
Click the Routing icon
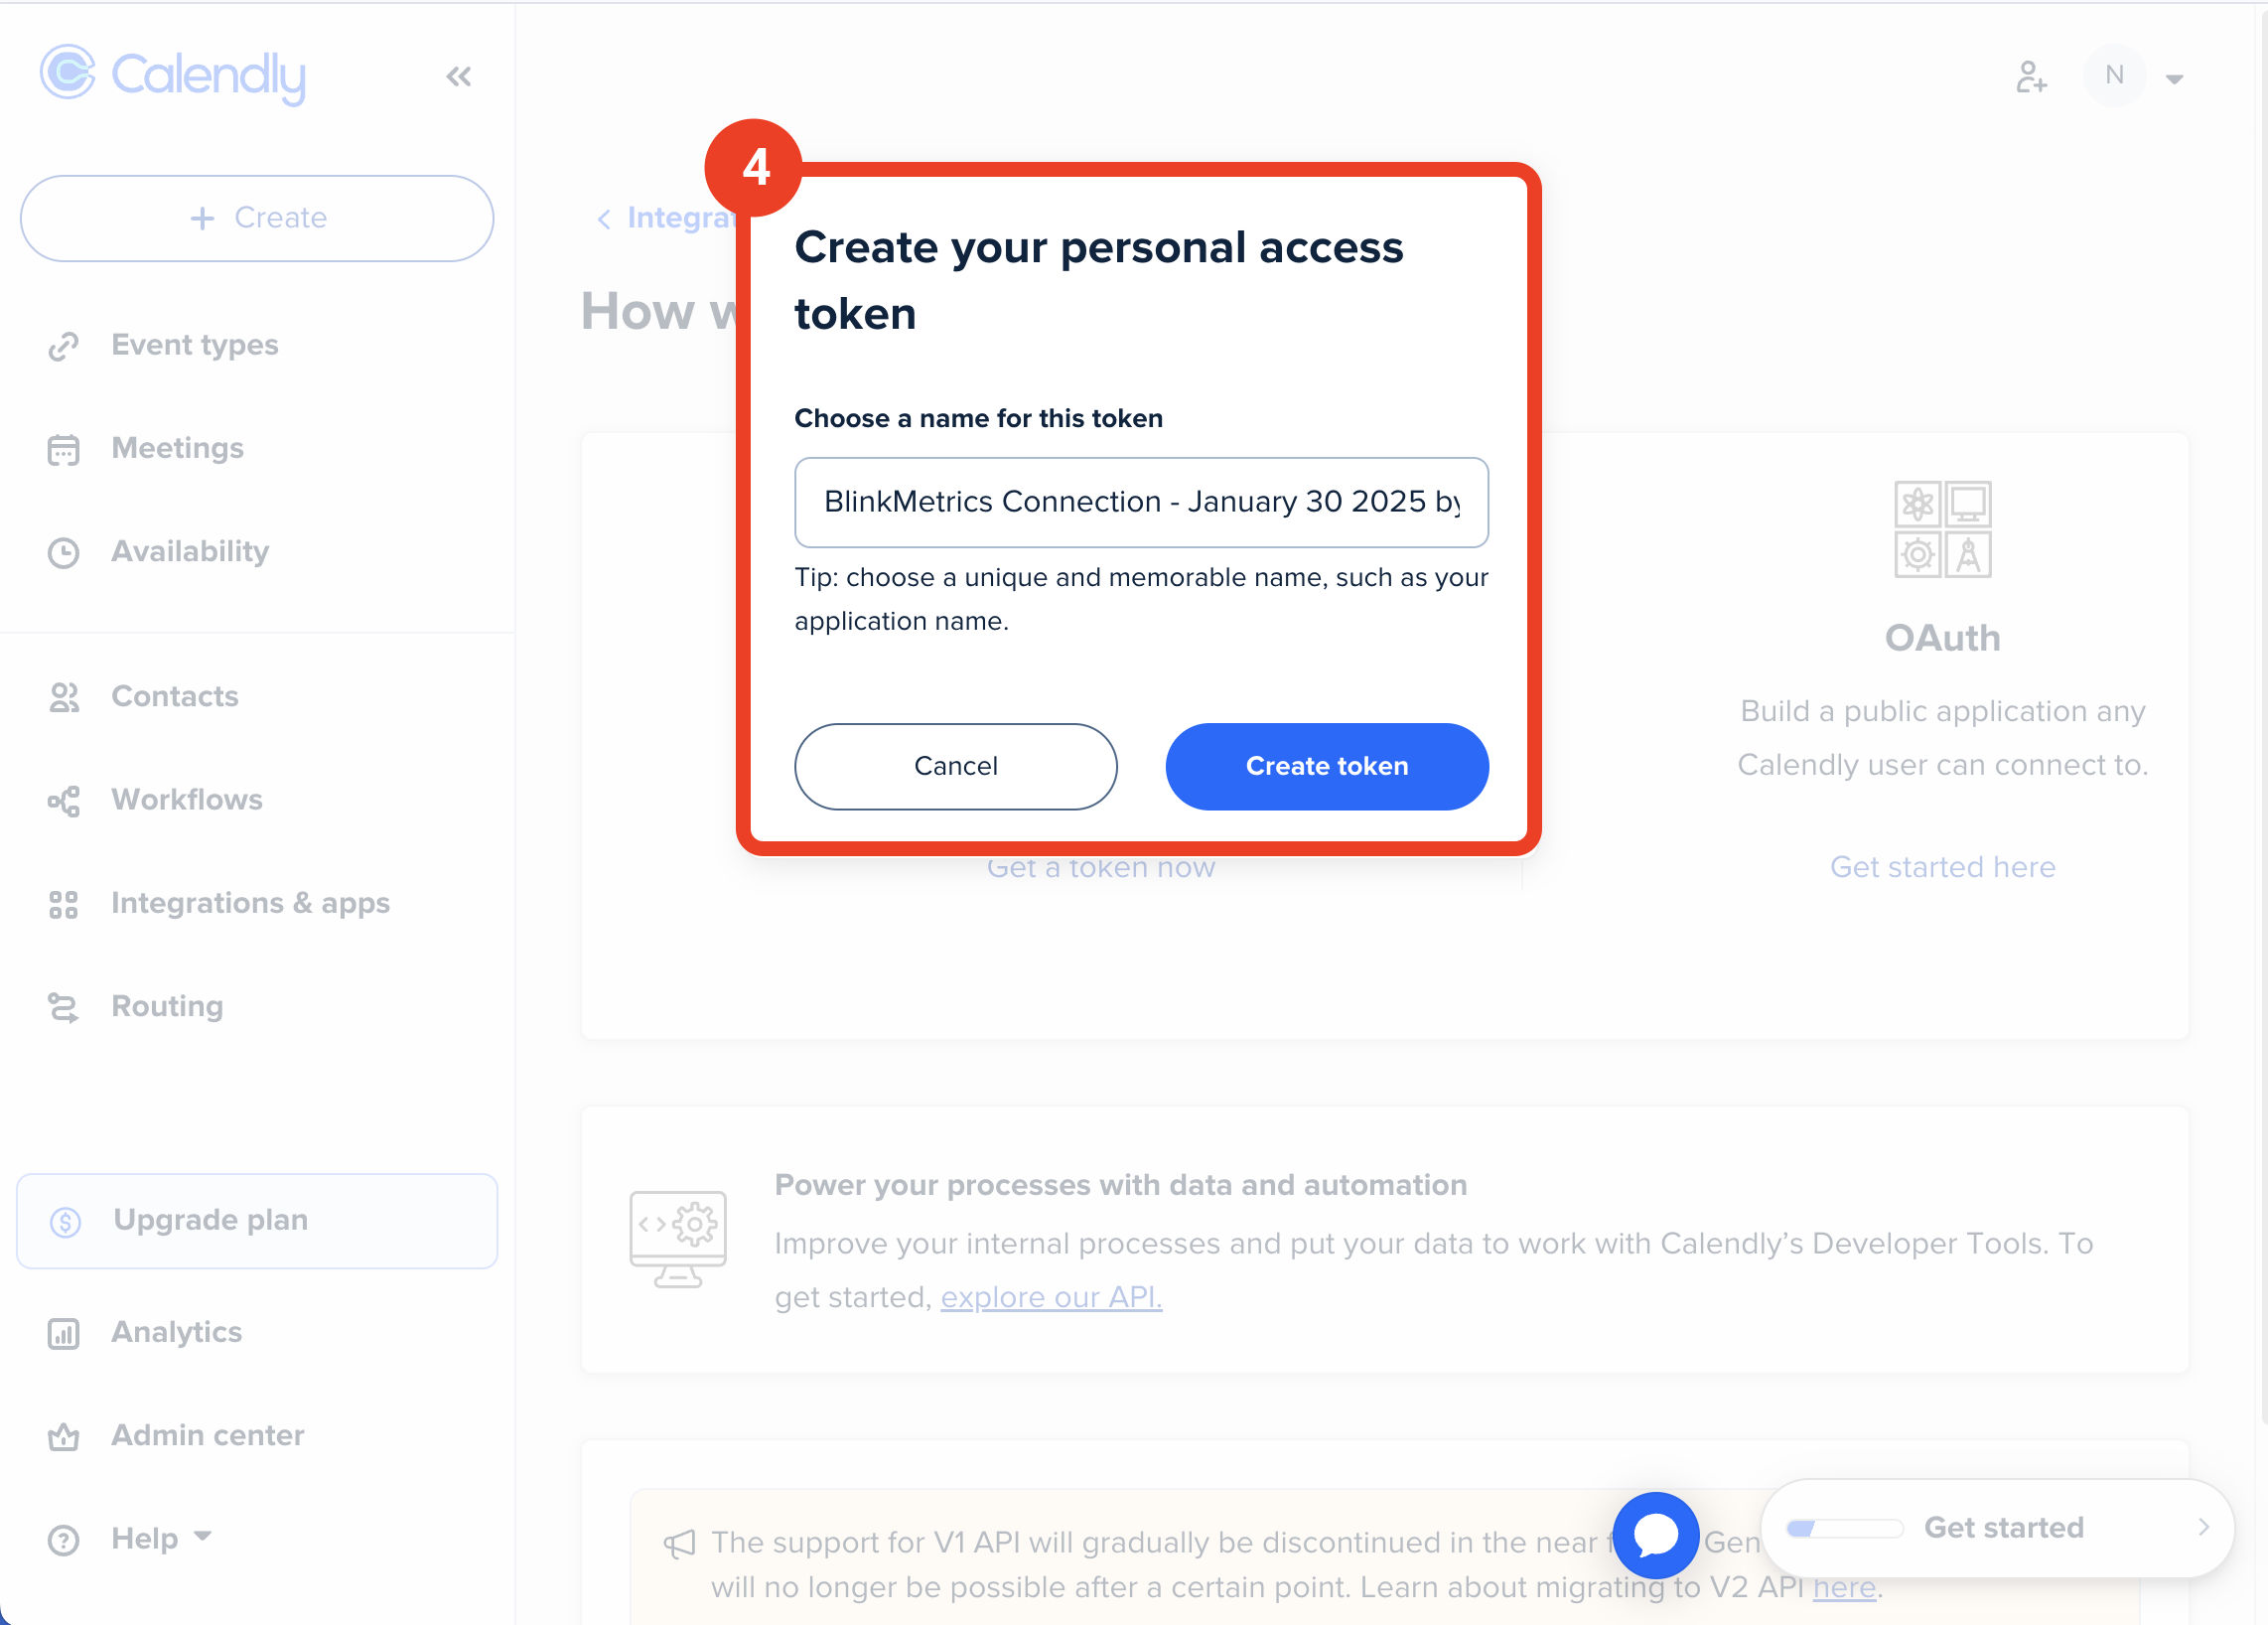(64, 1007)
